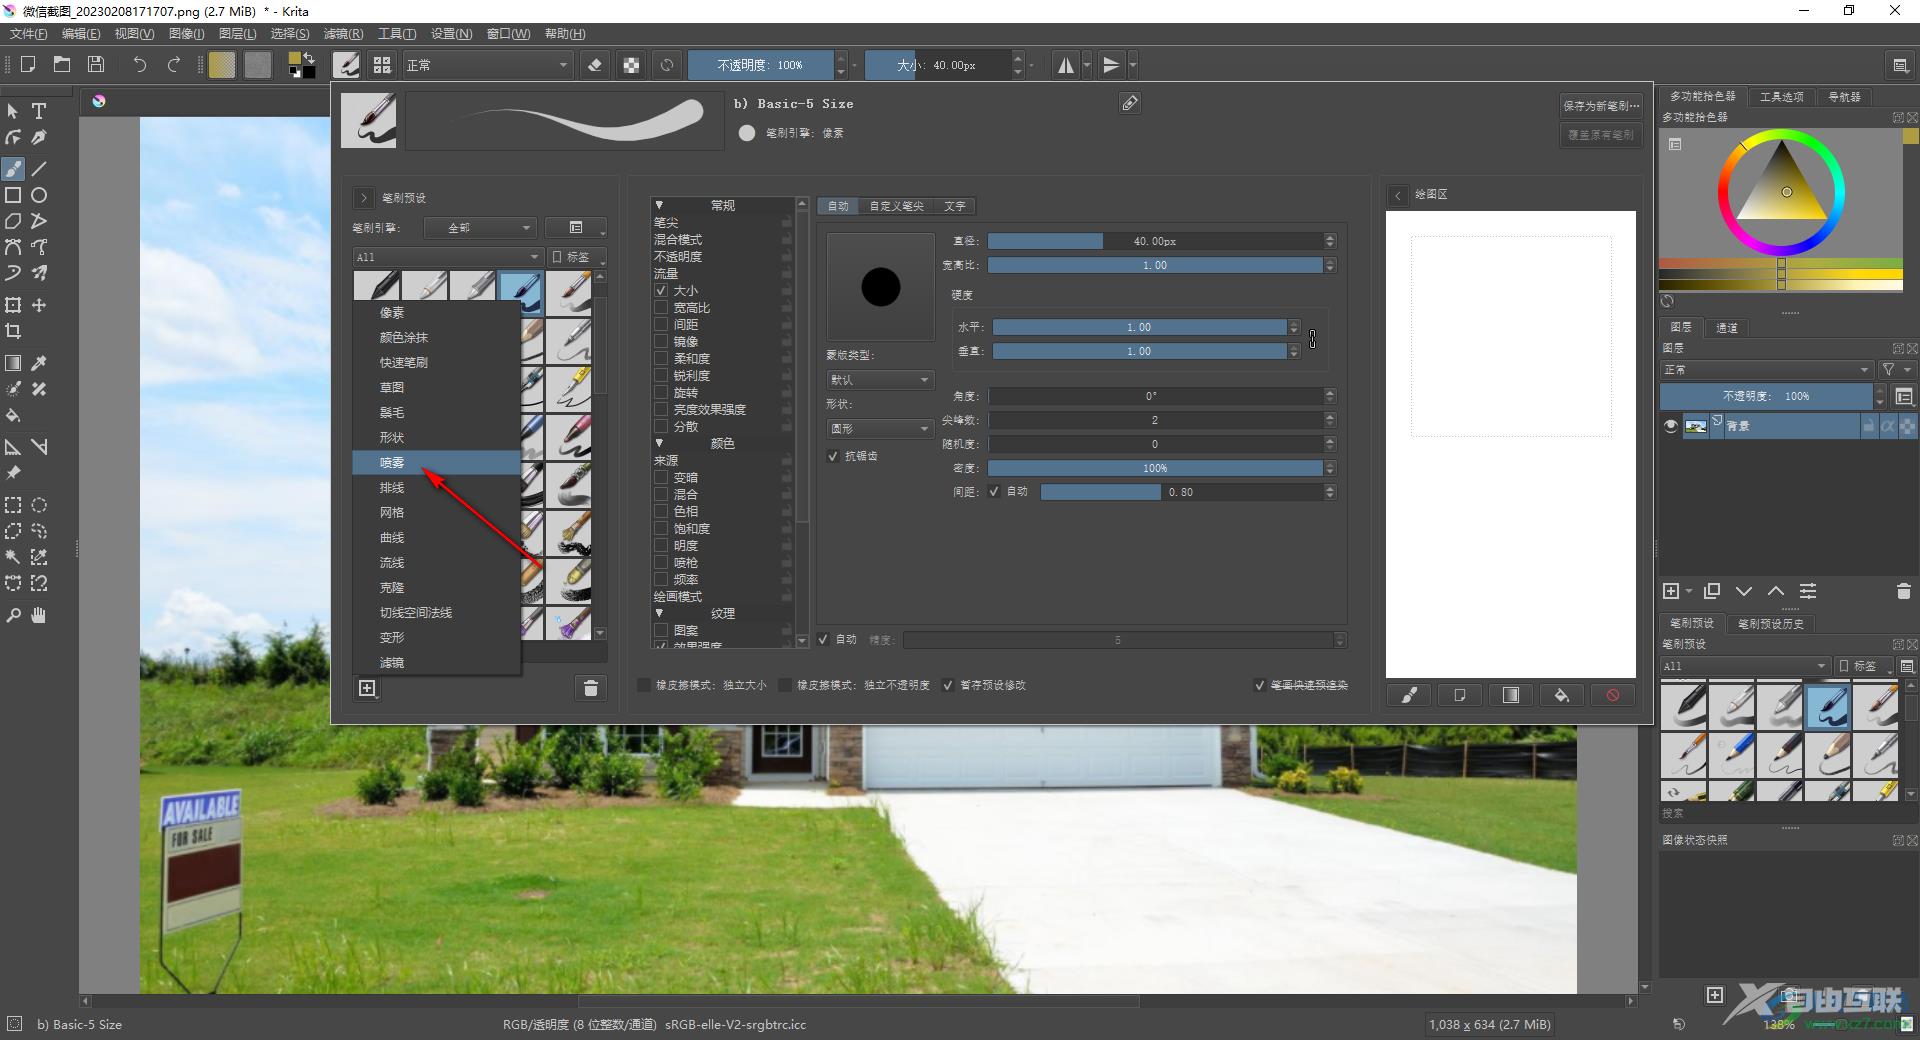Adjust the 直径 diameter slider
This screenshot has width=1920, height=1040.
coord(1155,241)
